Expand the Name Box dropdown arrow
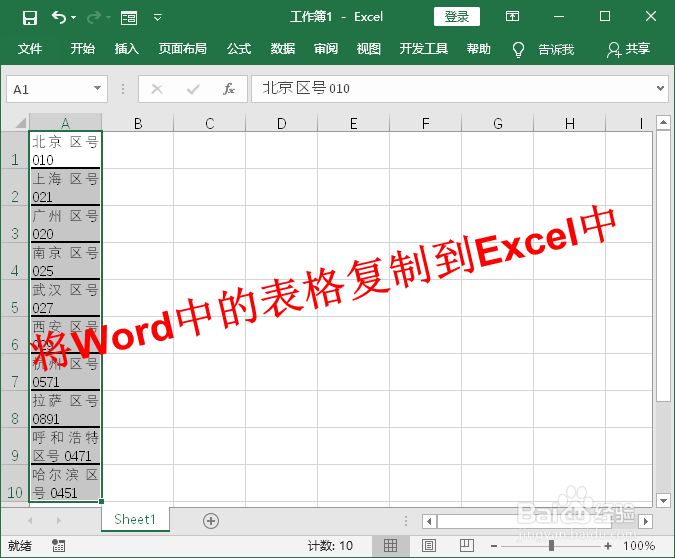Screen dimensions: 675x558 98,89
